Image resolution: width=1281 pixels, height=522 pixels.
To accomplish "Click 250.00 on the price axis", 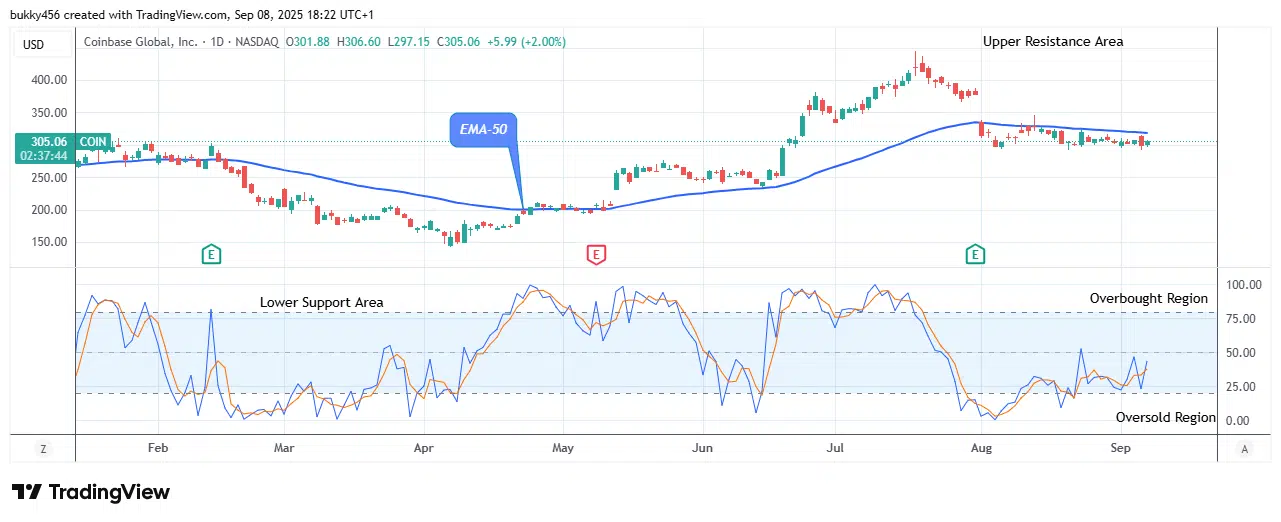I will click(50, 178).
